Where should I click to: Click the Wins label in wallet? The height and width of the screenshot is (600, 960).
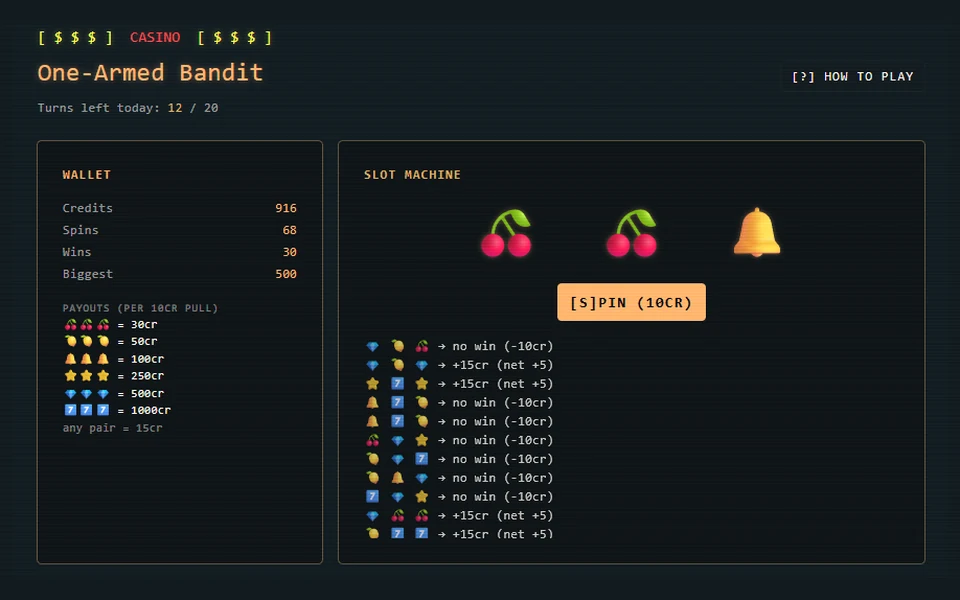pyautogui.click(x=77, y=252)
